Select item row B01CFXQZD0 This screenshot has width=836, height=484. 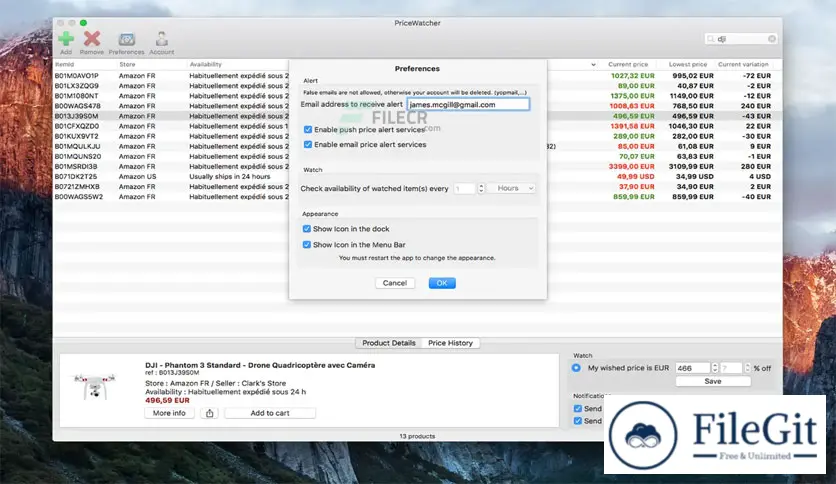click(76, 126)
